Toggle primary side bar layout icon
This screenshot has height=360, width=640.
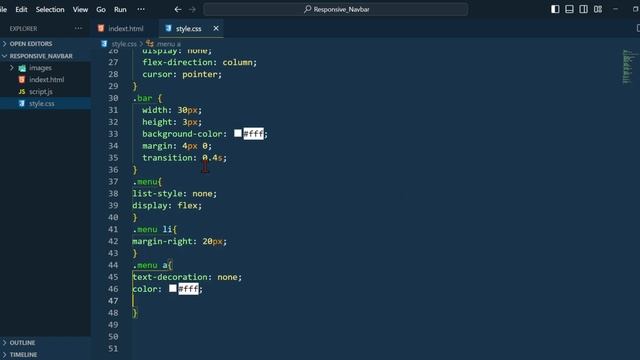coord(555,9)
